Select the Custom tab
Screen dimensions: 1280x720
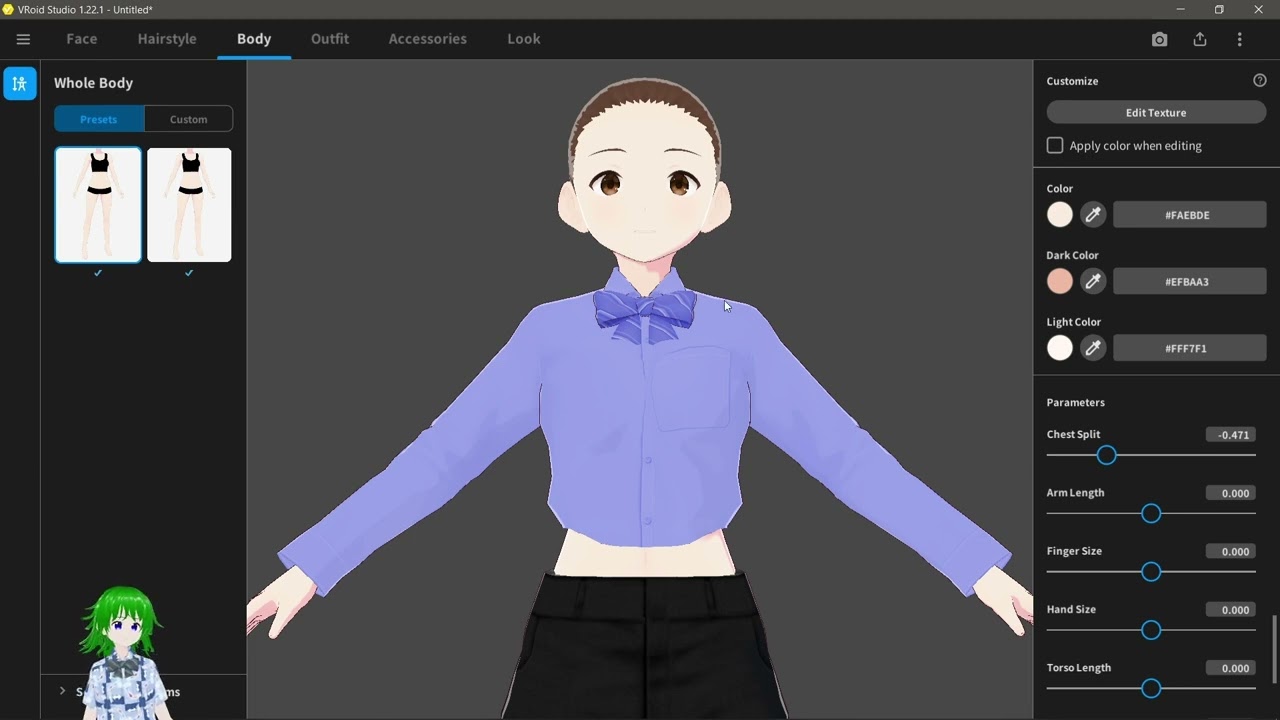click(x=189, y=119)
